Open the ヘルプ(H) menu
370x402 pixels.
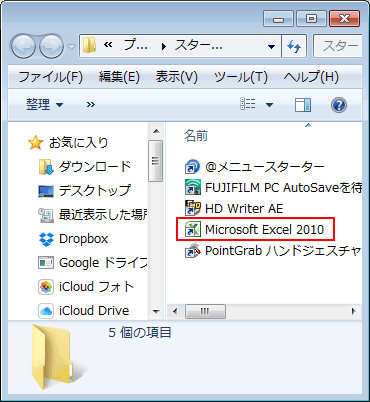pos(311,77)
